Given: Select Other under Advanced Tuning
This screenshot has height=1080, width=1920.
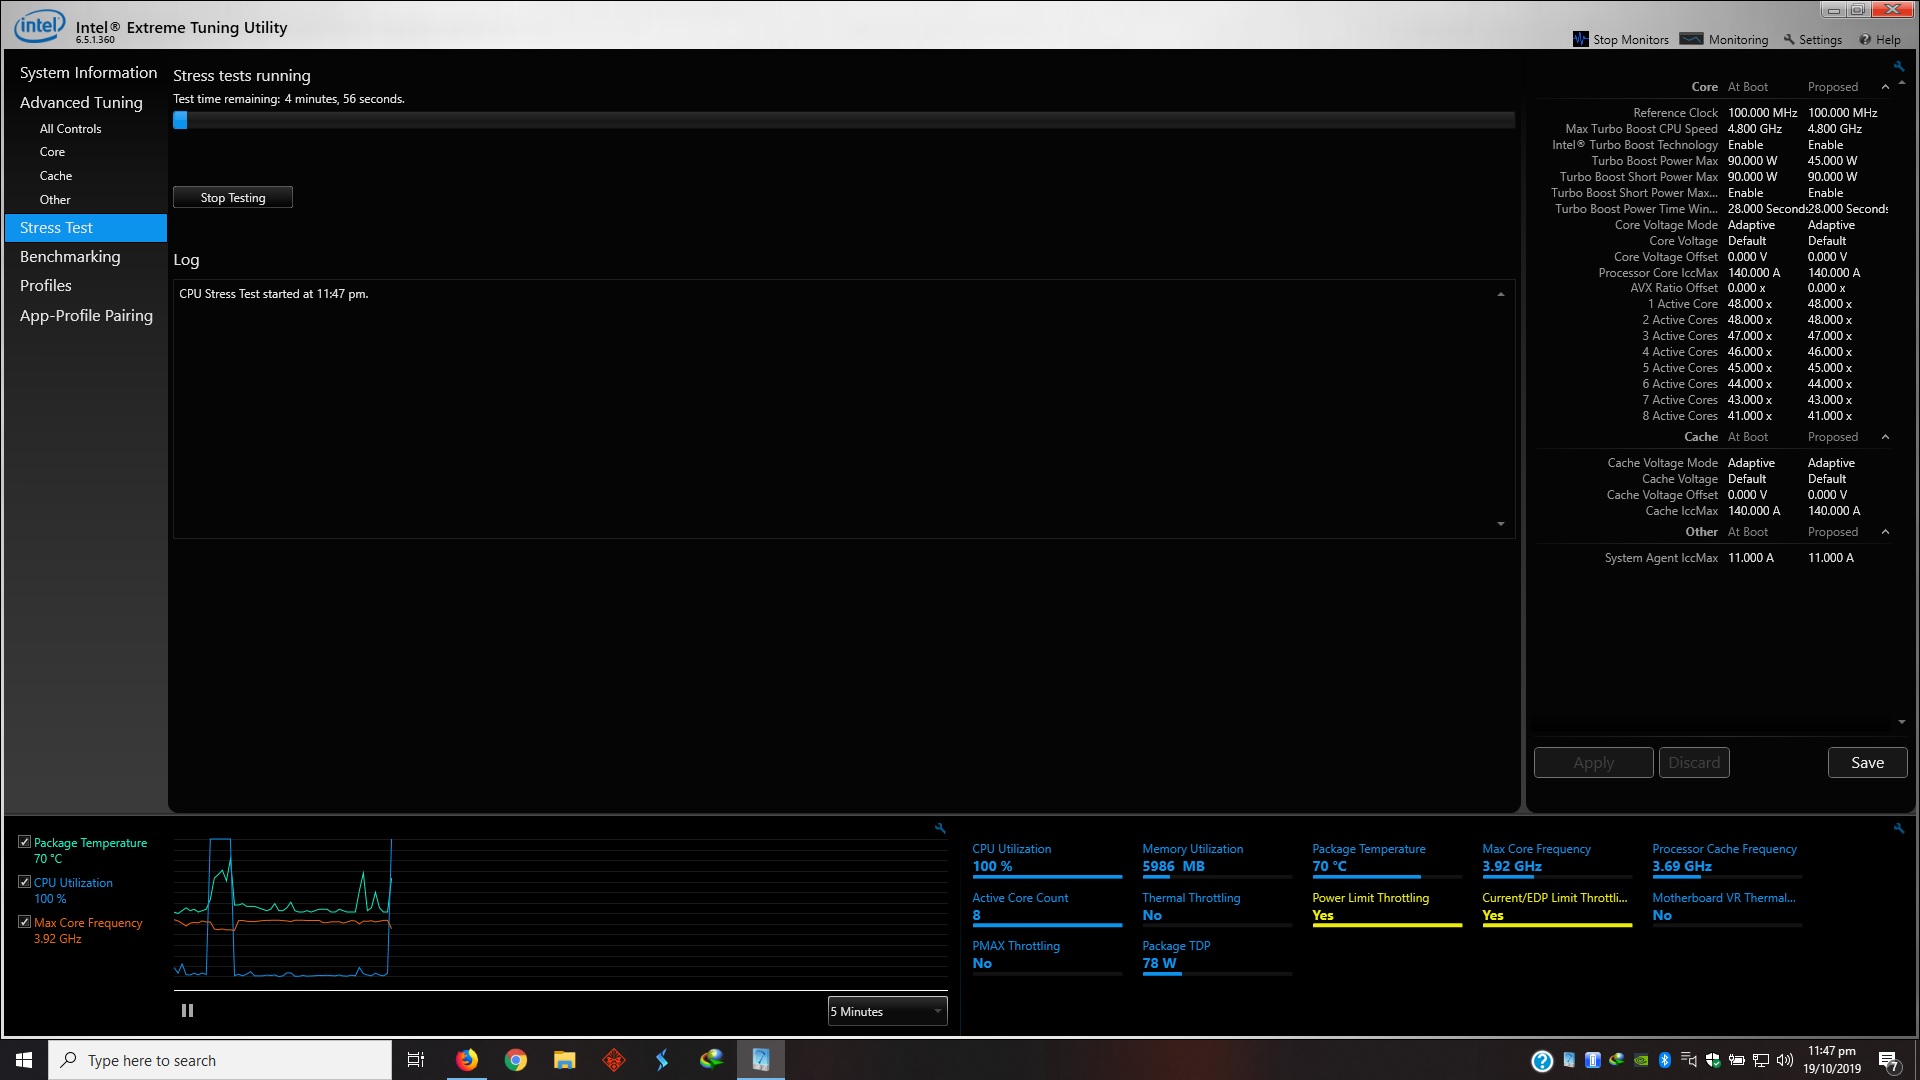Looking at the screenshot, I should 55,200.
